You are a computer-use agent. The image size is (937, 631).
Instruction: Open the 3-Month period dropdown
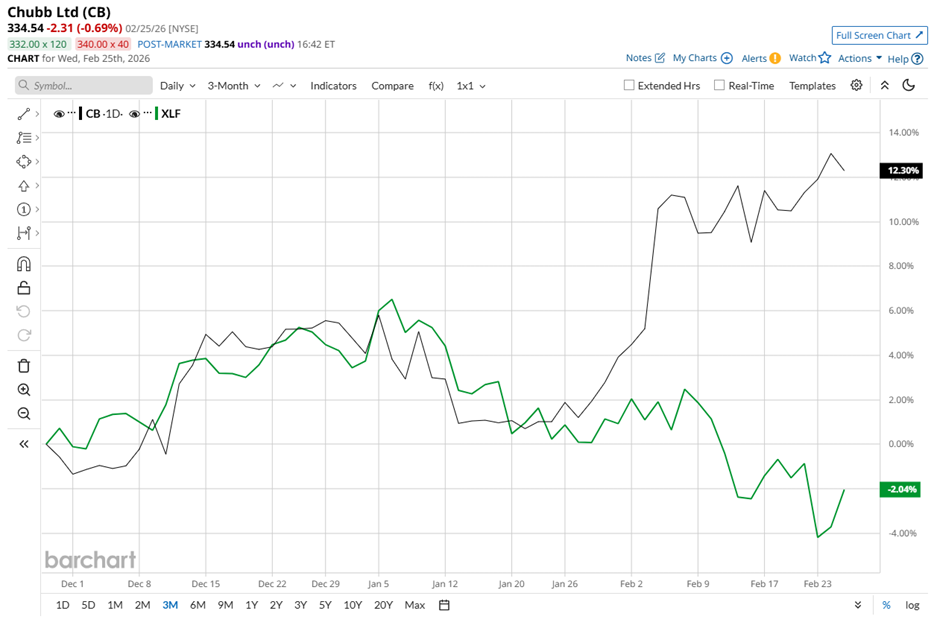coord(234,86)
